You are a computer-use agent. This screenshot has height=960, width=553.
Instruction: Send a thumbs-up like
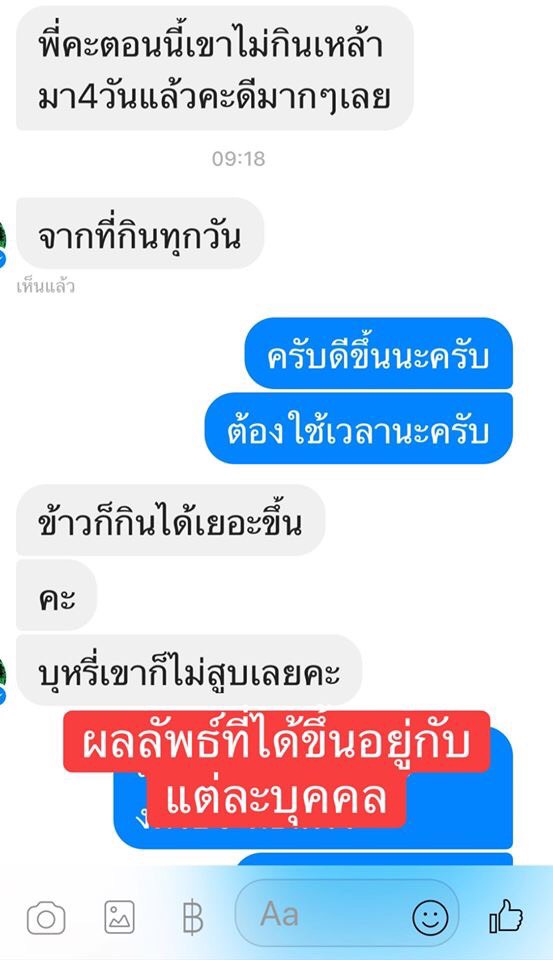tap(506, 917)
